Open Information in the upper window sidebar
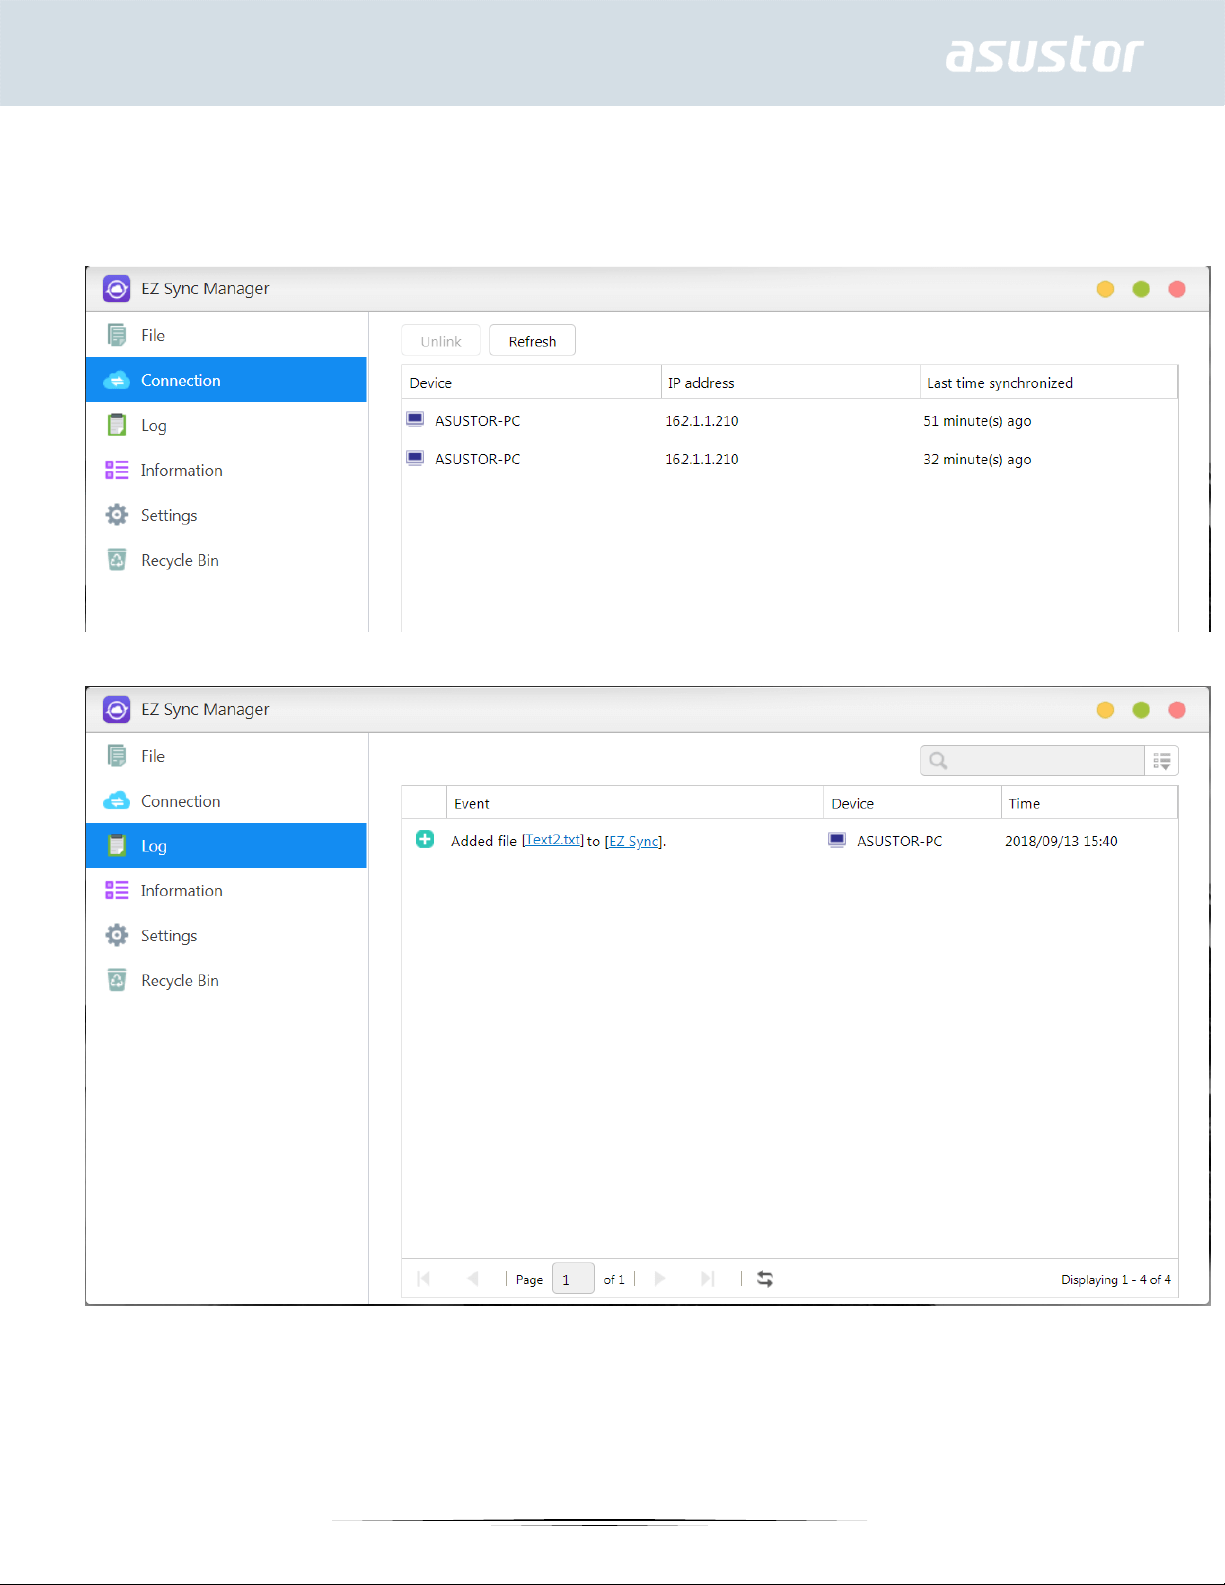 point(226,470)
